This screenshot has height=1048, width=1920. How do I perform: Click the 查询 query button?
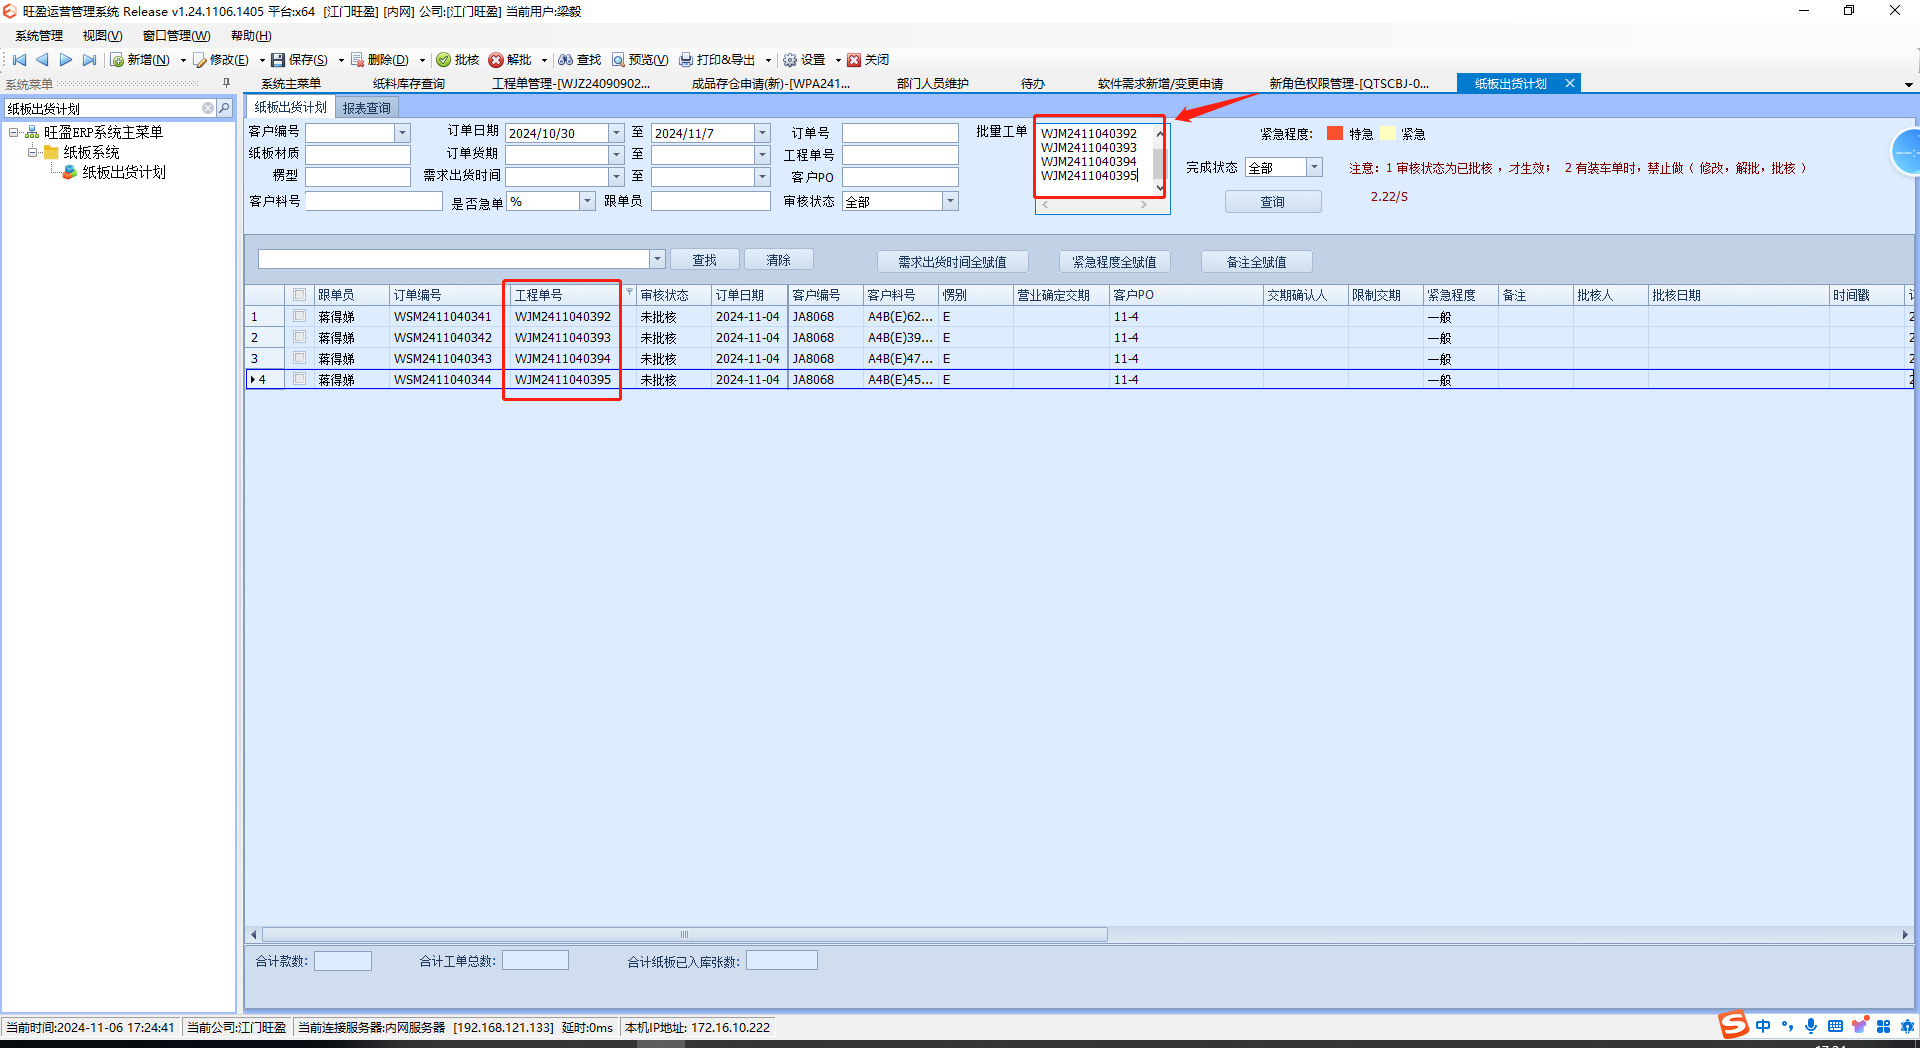point(1273,201)
